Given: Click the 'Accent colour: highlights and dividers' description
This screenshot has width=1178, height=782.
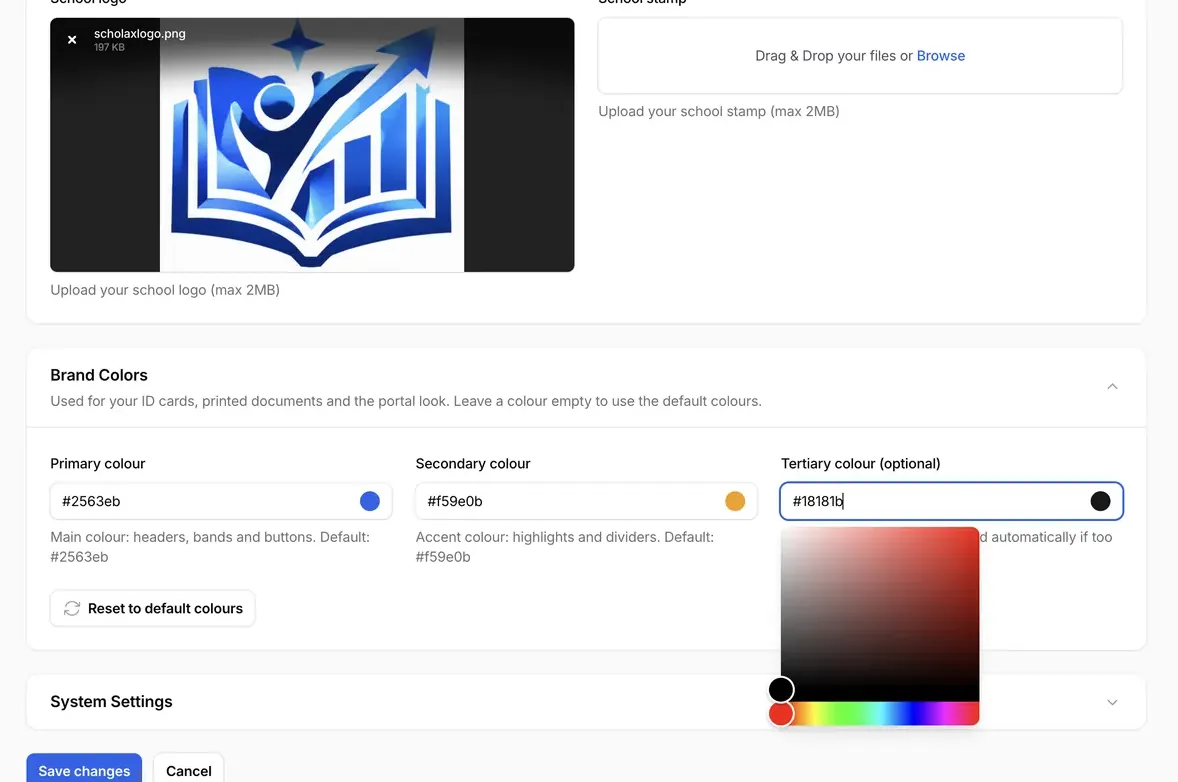Looking at the screenshot, I should 565,547.
